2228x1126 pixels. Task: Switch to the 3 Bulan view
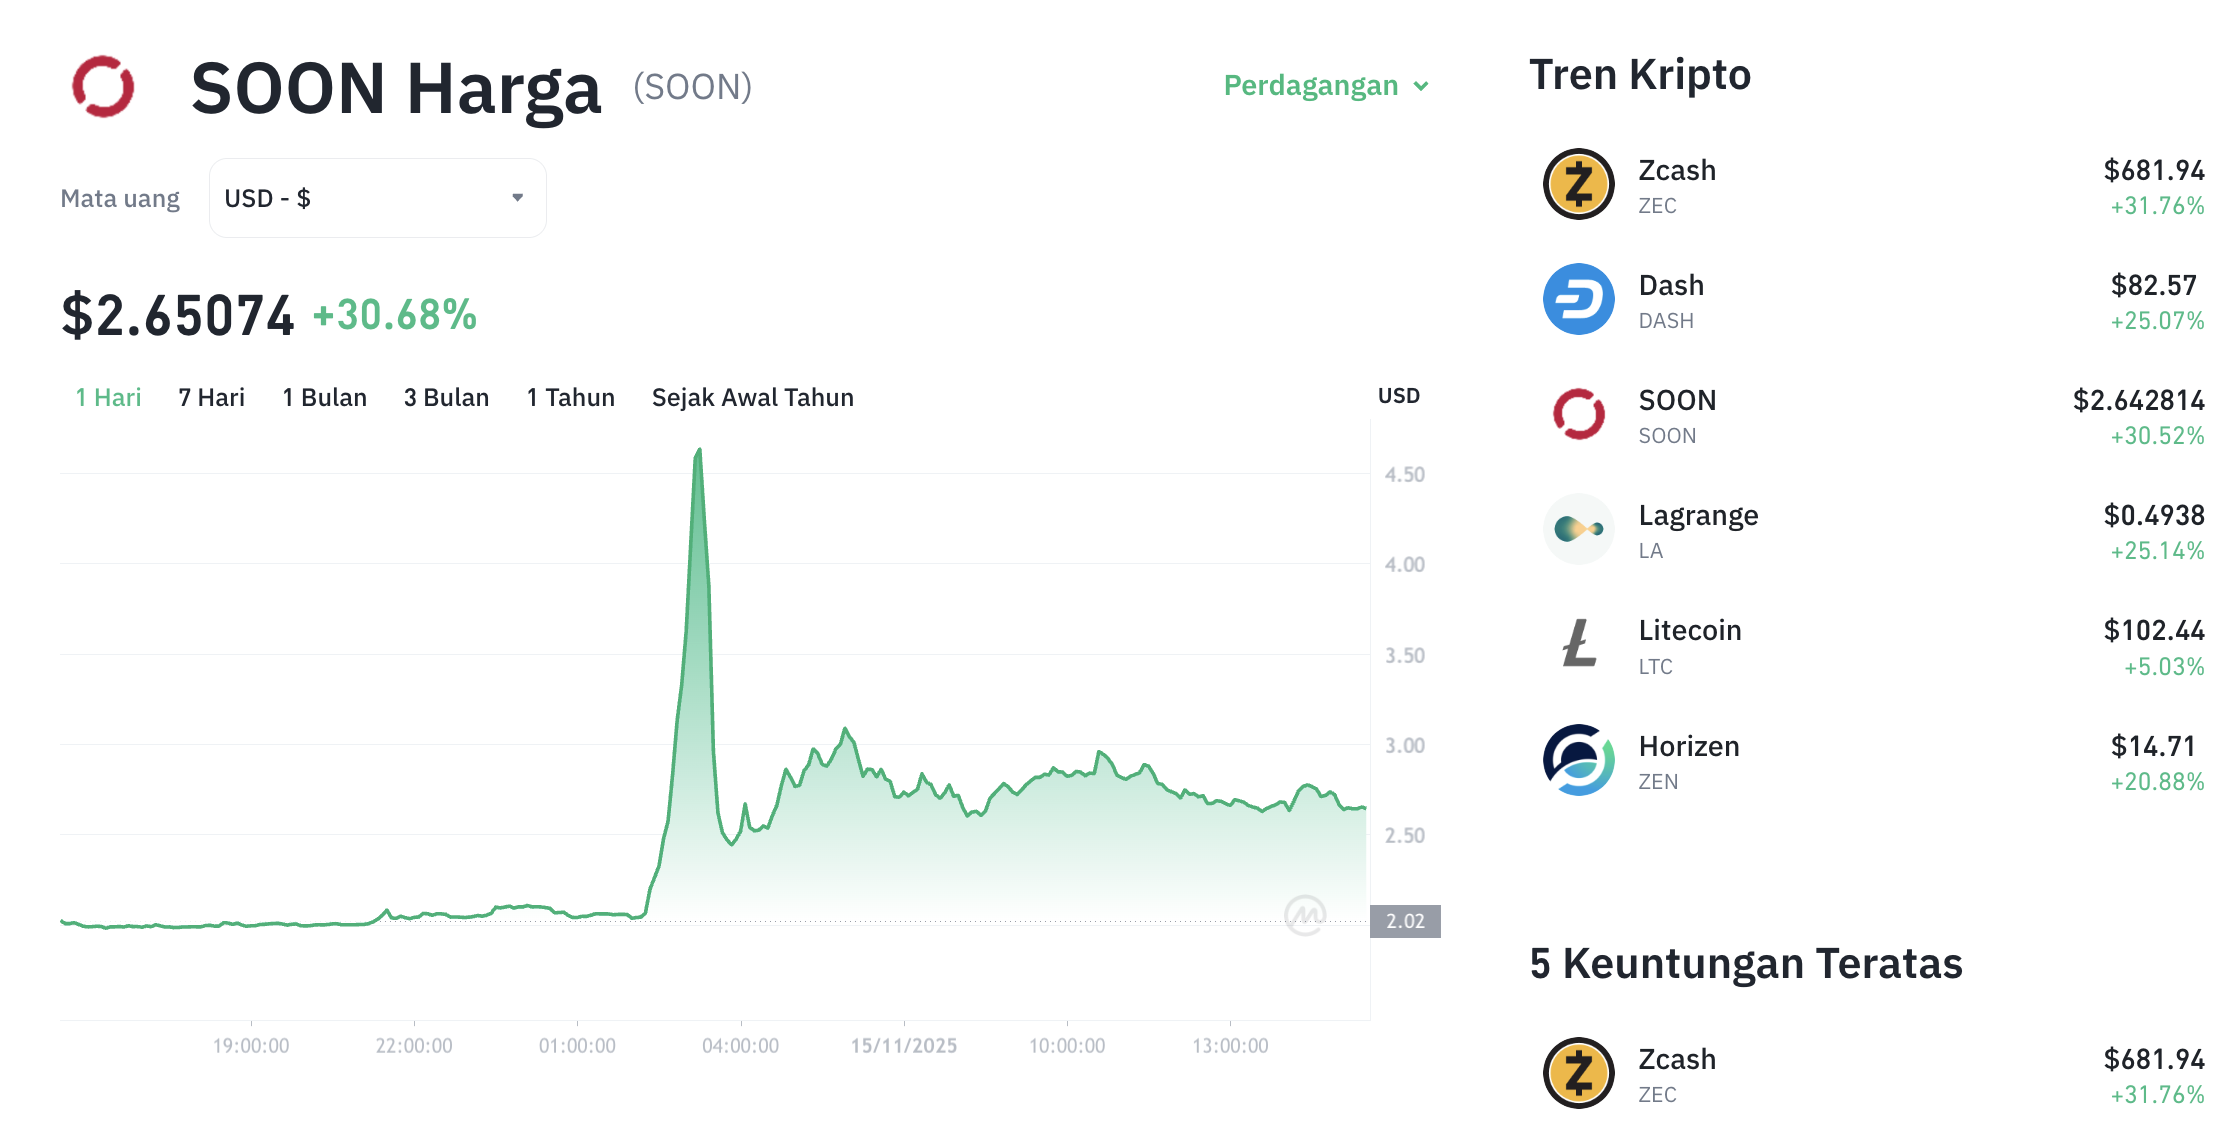446,397
